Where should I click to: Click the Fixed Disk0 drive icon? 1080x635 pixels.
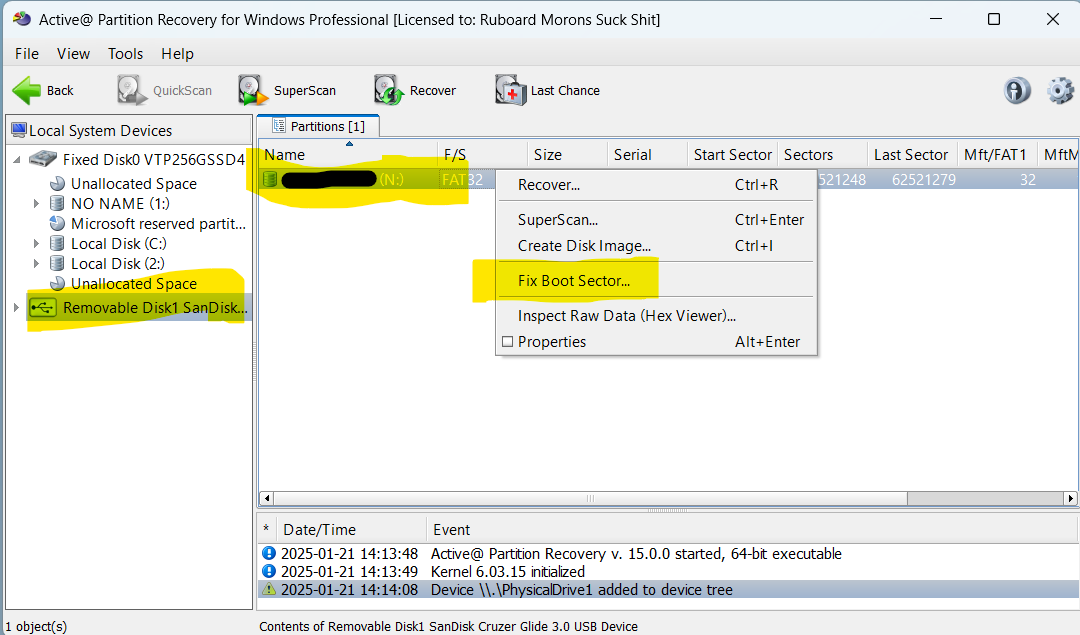pyautogui.click(x=43, y=159)
